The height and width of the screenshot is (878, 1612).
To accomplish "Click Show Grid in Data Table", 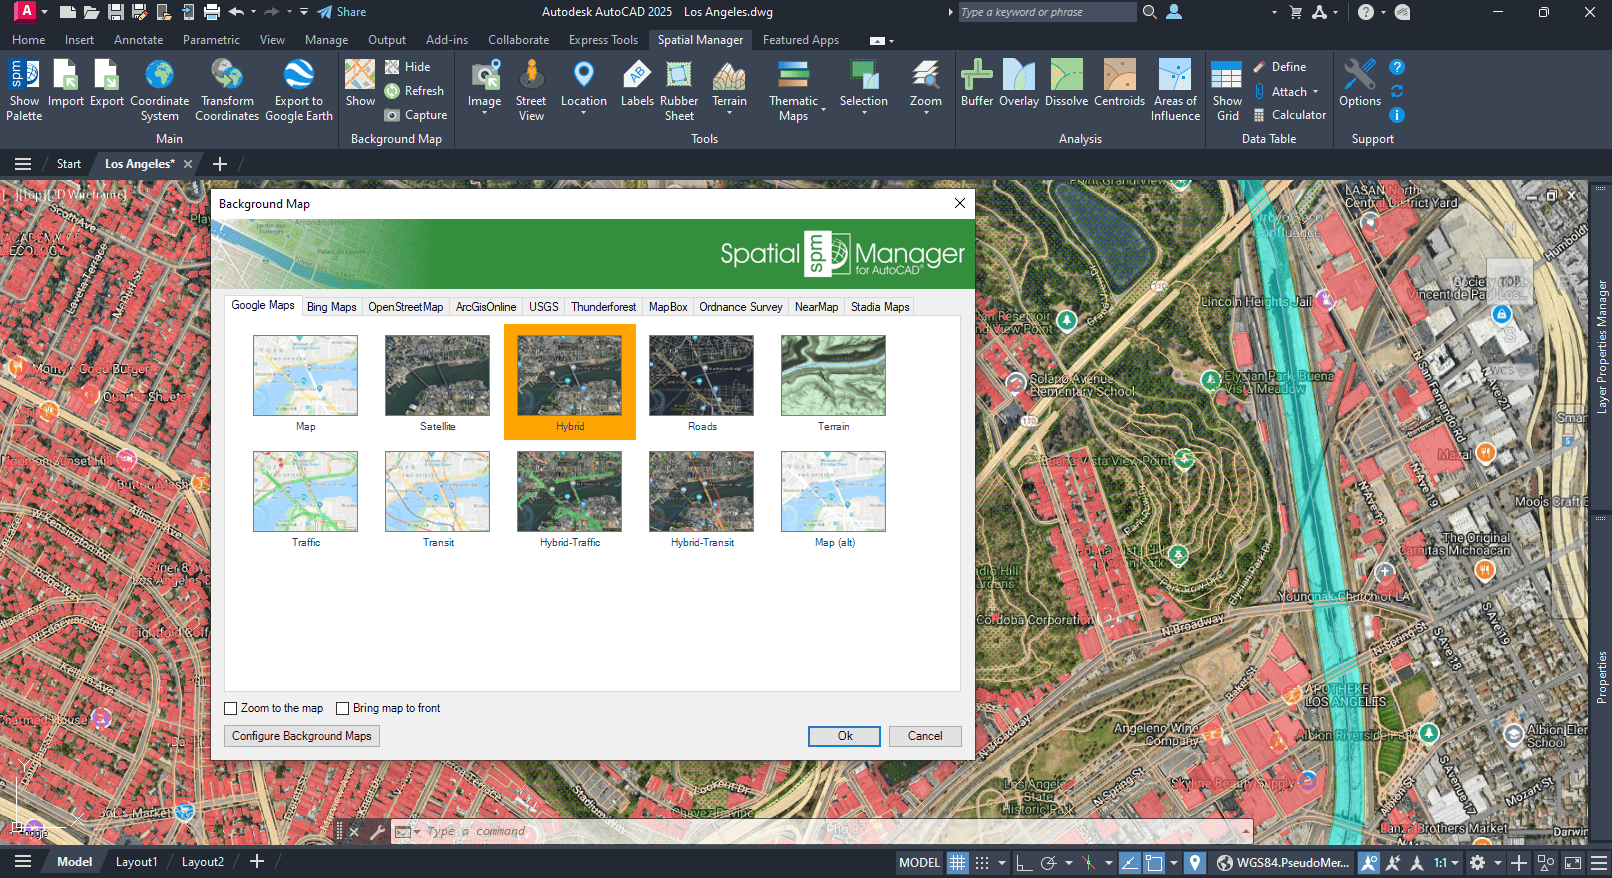I will pos(1227,89).
